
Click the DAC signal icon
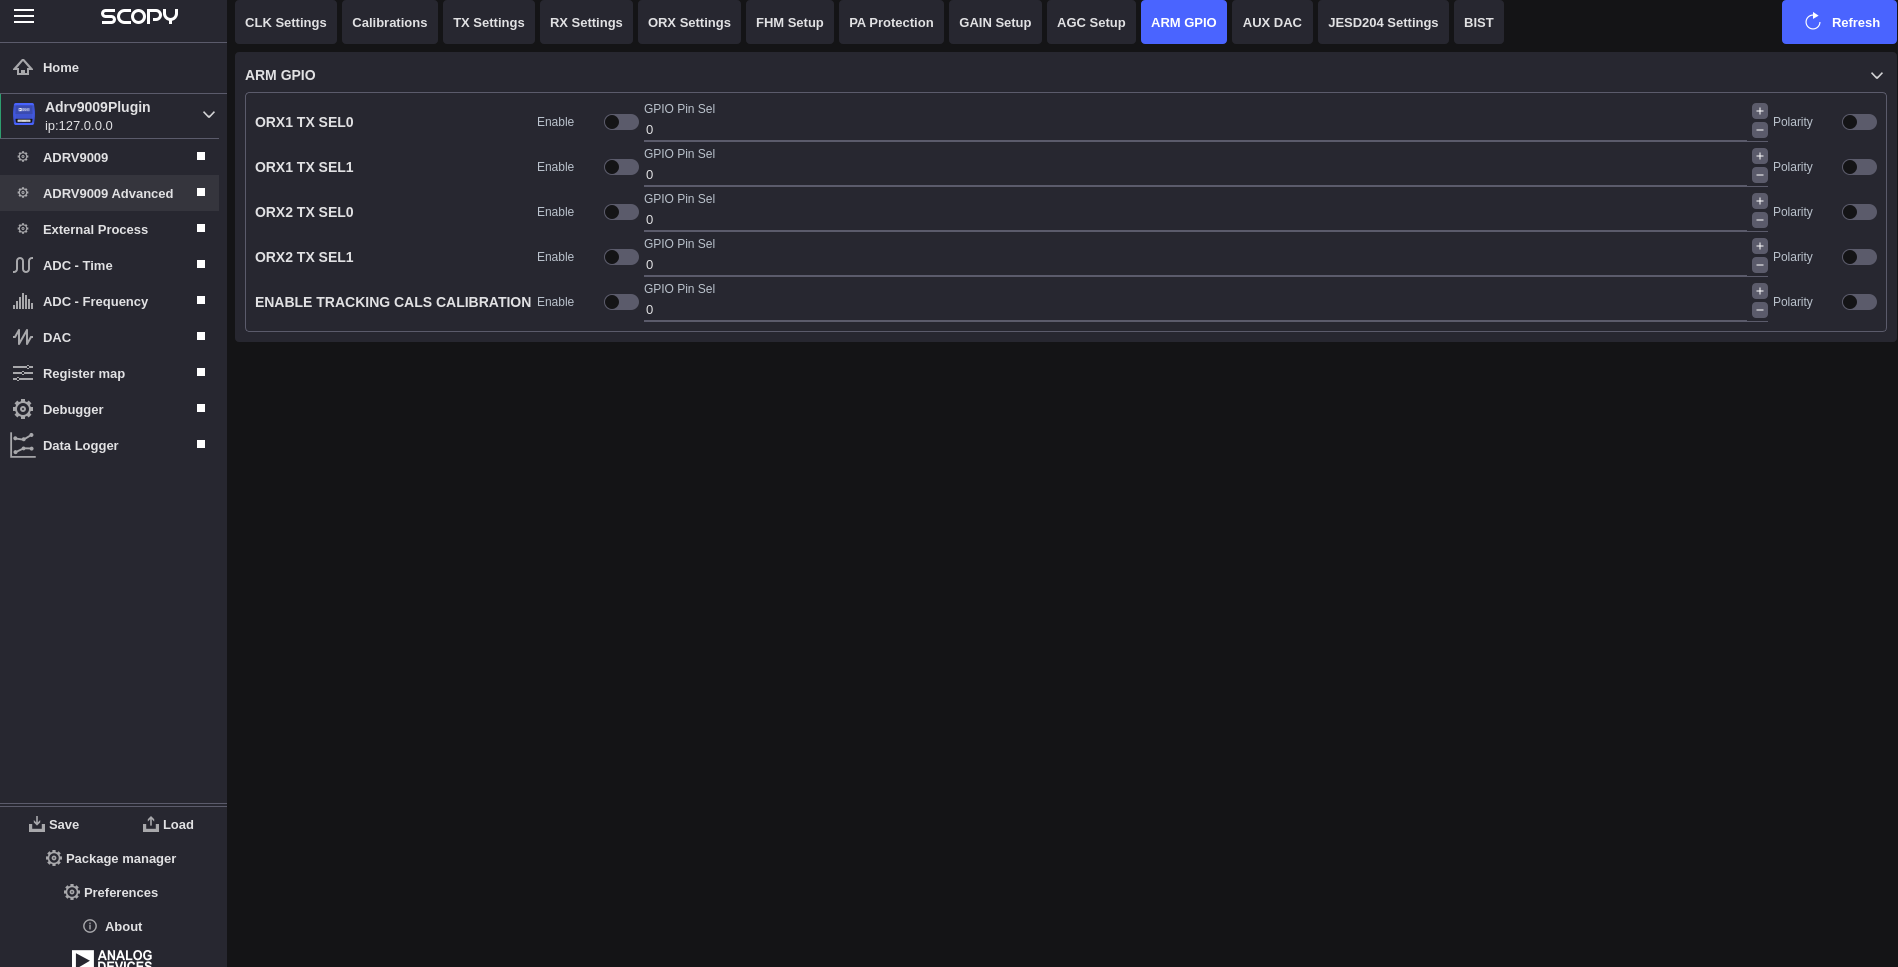tap(23, 337)
